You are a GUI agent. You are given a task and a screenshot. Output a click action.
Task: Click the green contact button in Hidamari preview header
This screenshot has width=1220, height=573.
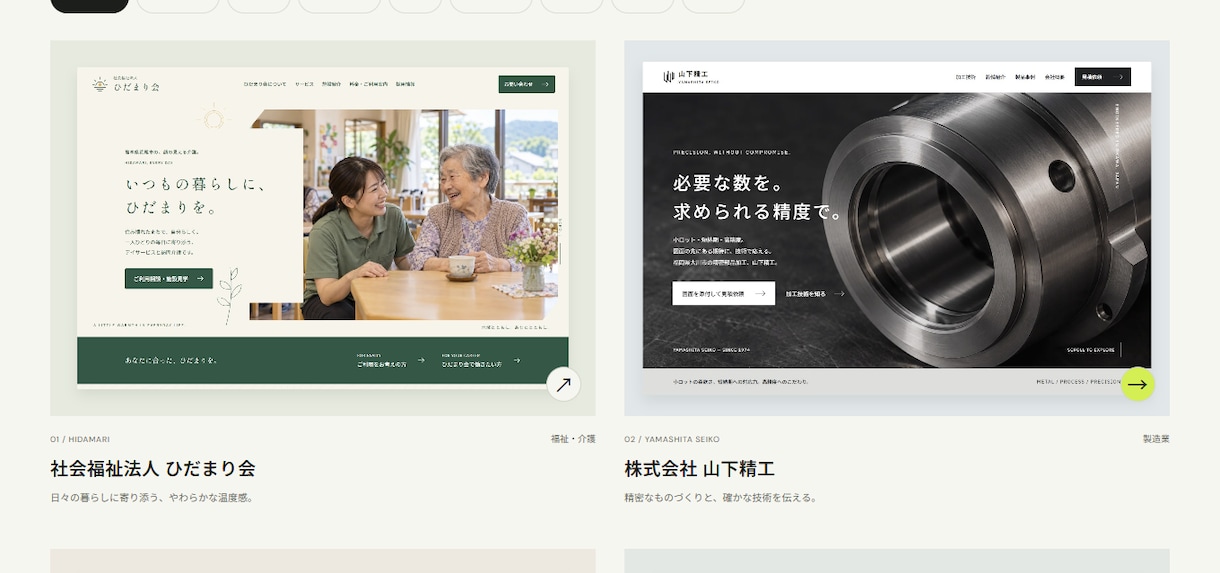tap(526, 84)
